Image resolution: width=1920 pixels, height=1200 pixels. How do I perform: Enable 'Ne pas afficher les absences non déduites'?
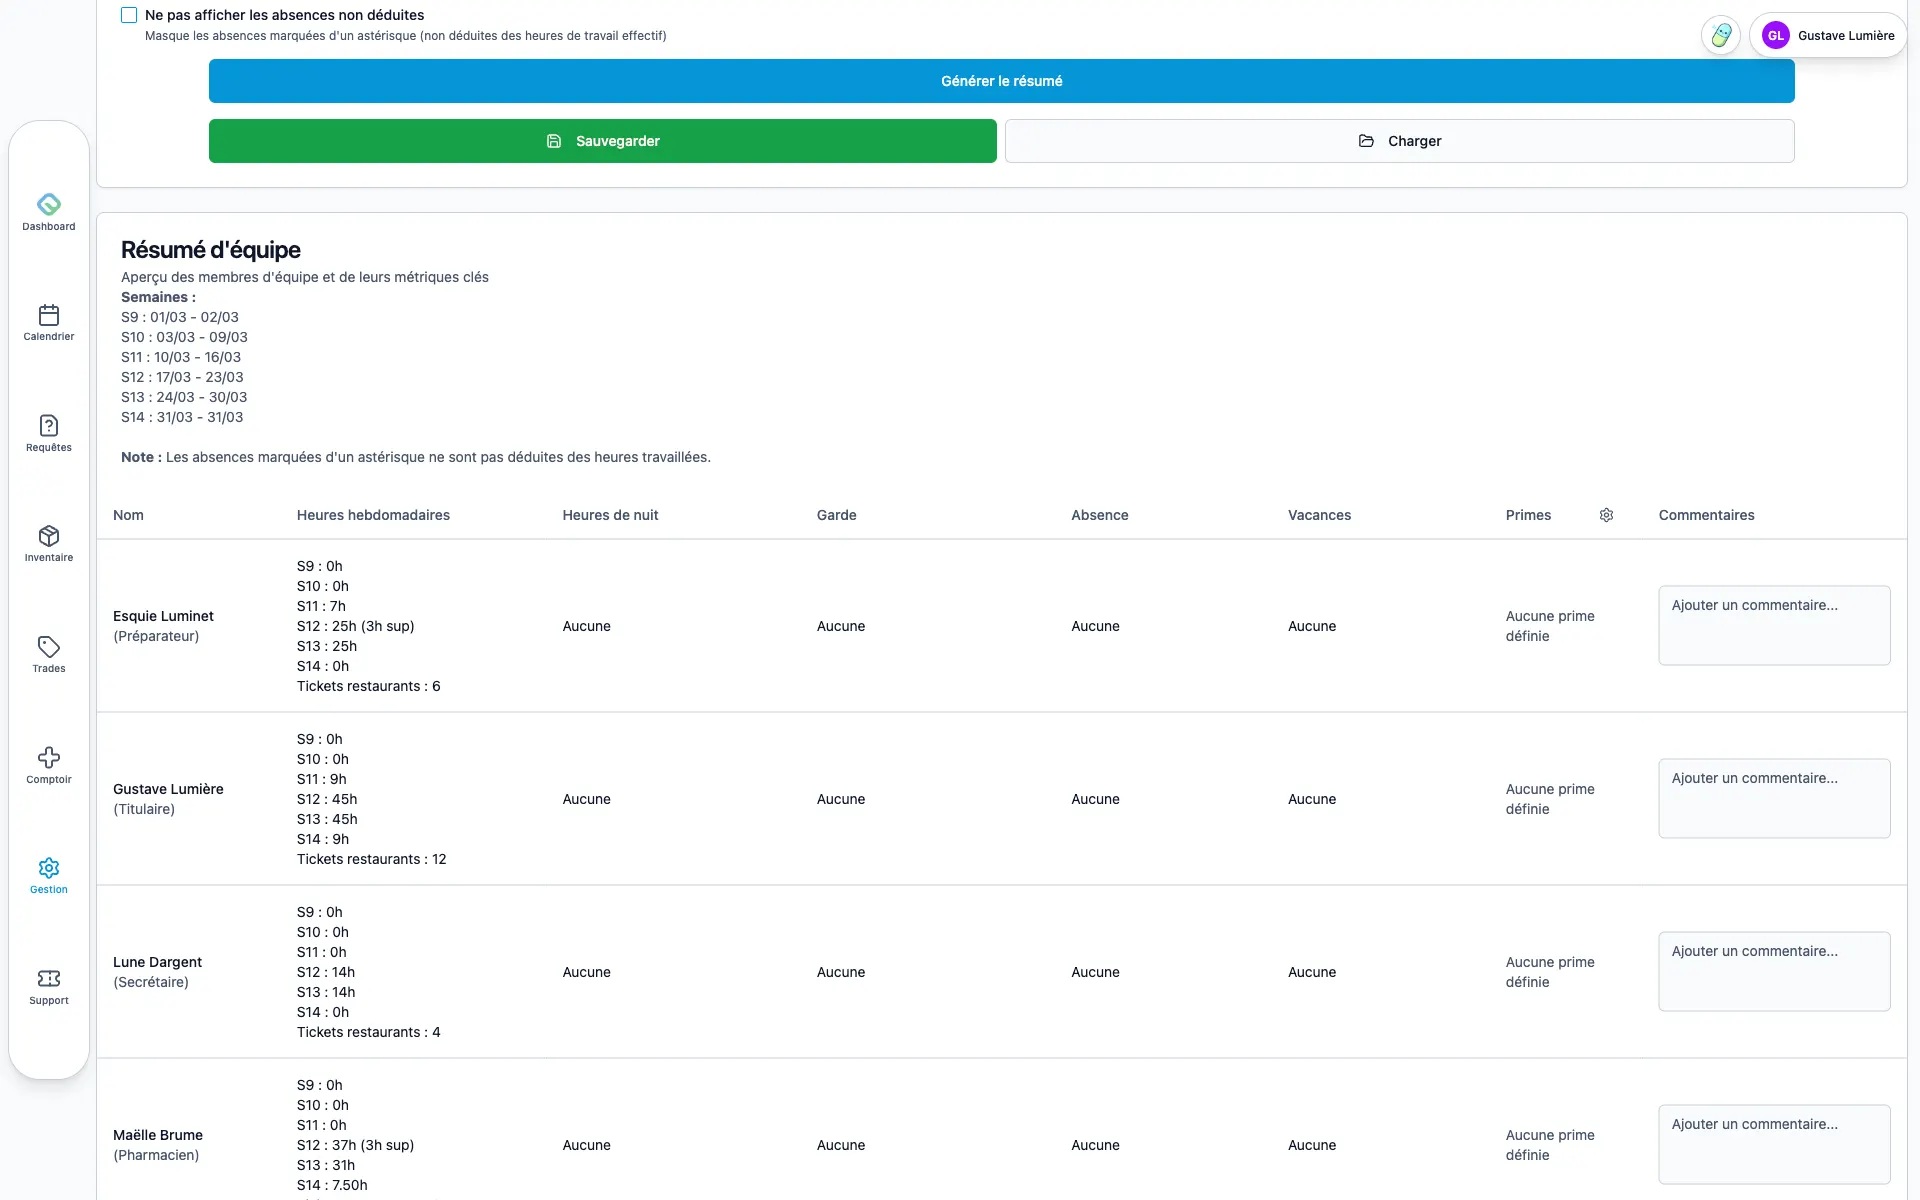[x=129, y=15]
